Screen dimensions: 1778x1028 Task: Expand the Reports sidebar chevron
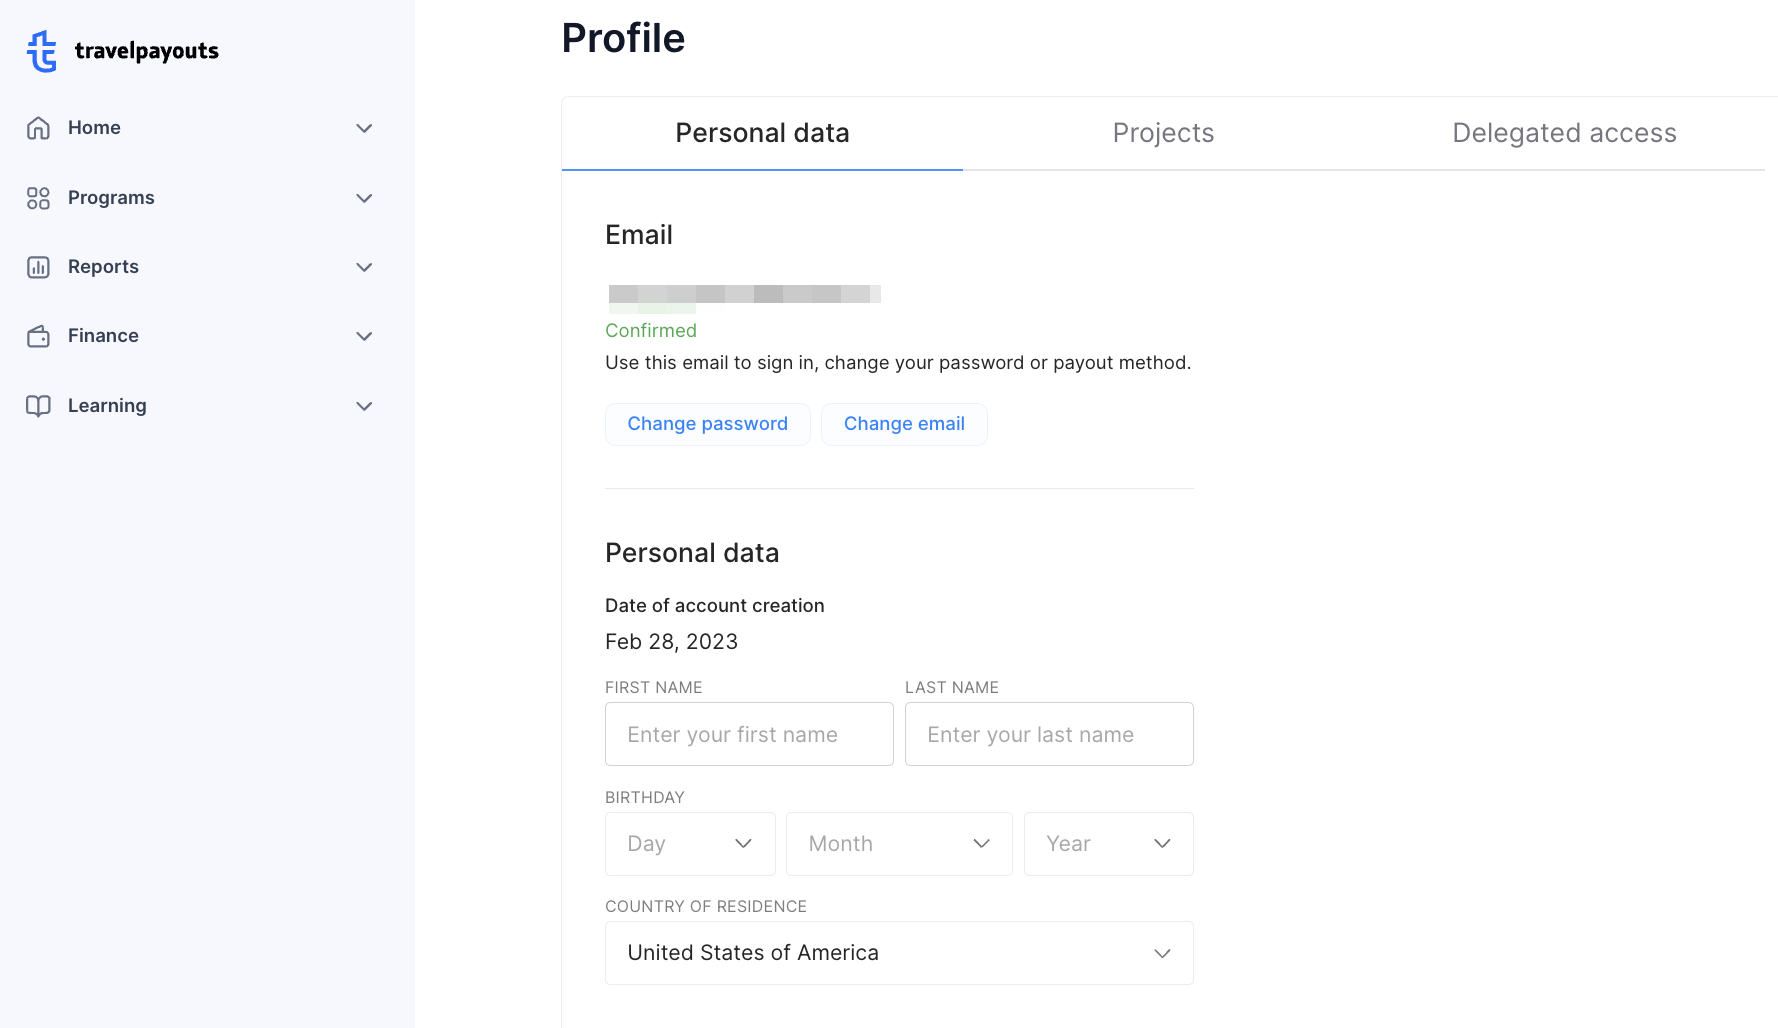[x=364, y=267]
